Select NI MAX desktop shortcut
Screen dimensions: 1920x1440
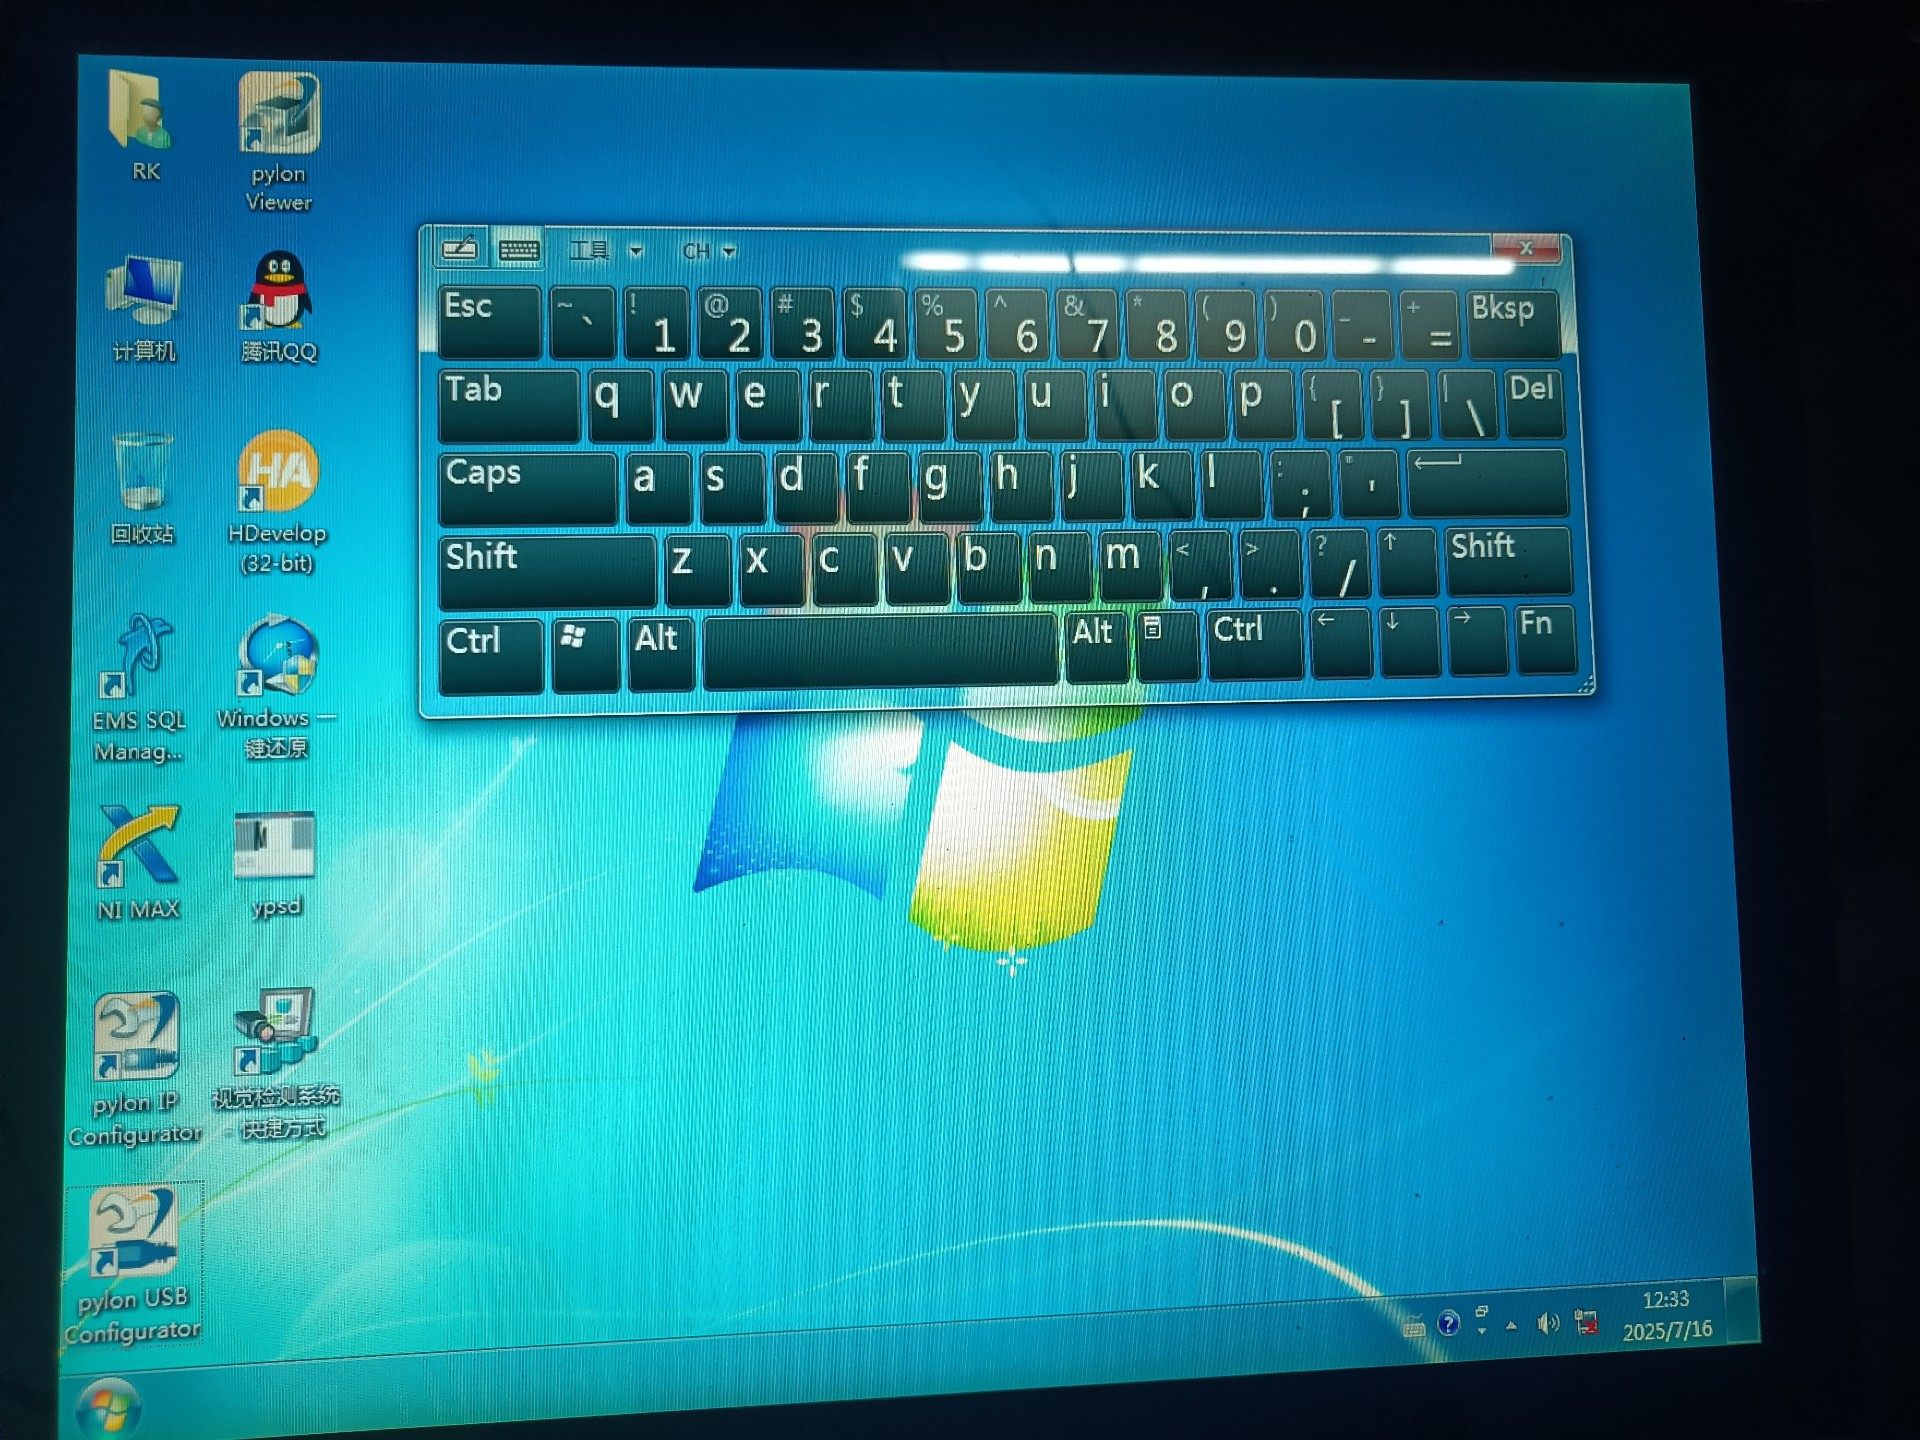138,846
